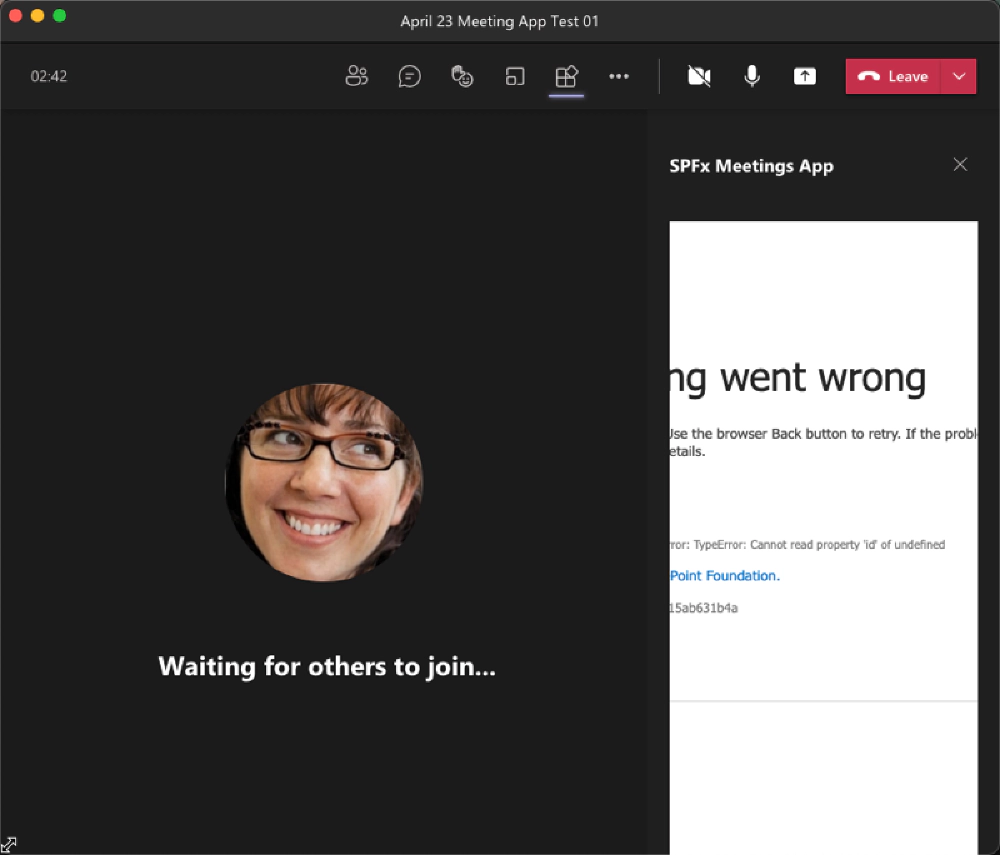Click the 'went wrong' heading

pyautogui.click(x=823, y=377)
